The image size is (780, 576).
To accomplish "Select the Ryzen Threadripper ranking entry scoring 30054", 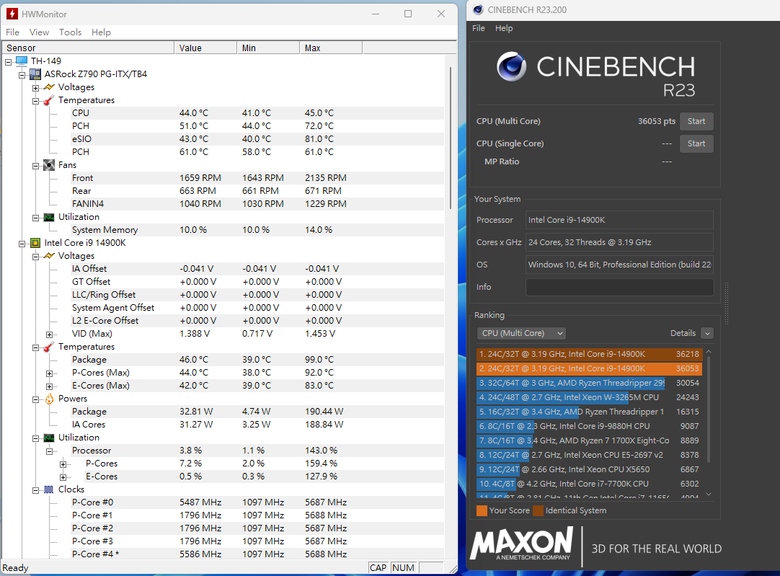I will coord(589,383).
